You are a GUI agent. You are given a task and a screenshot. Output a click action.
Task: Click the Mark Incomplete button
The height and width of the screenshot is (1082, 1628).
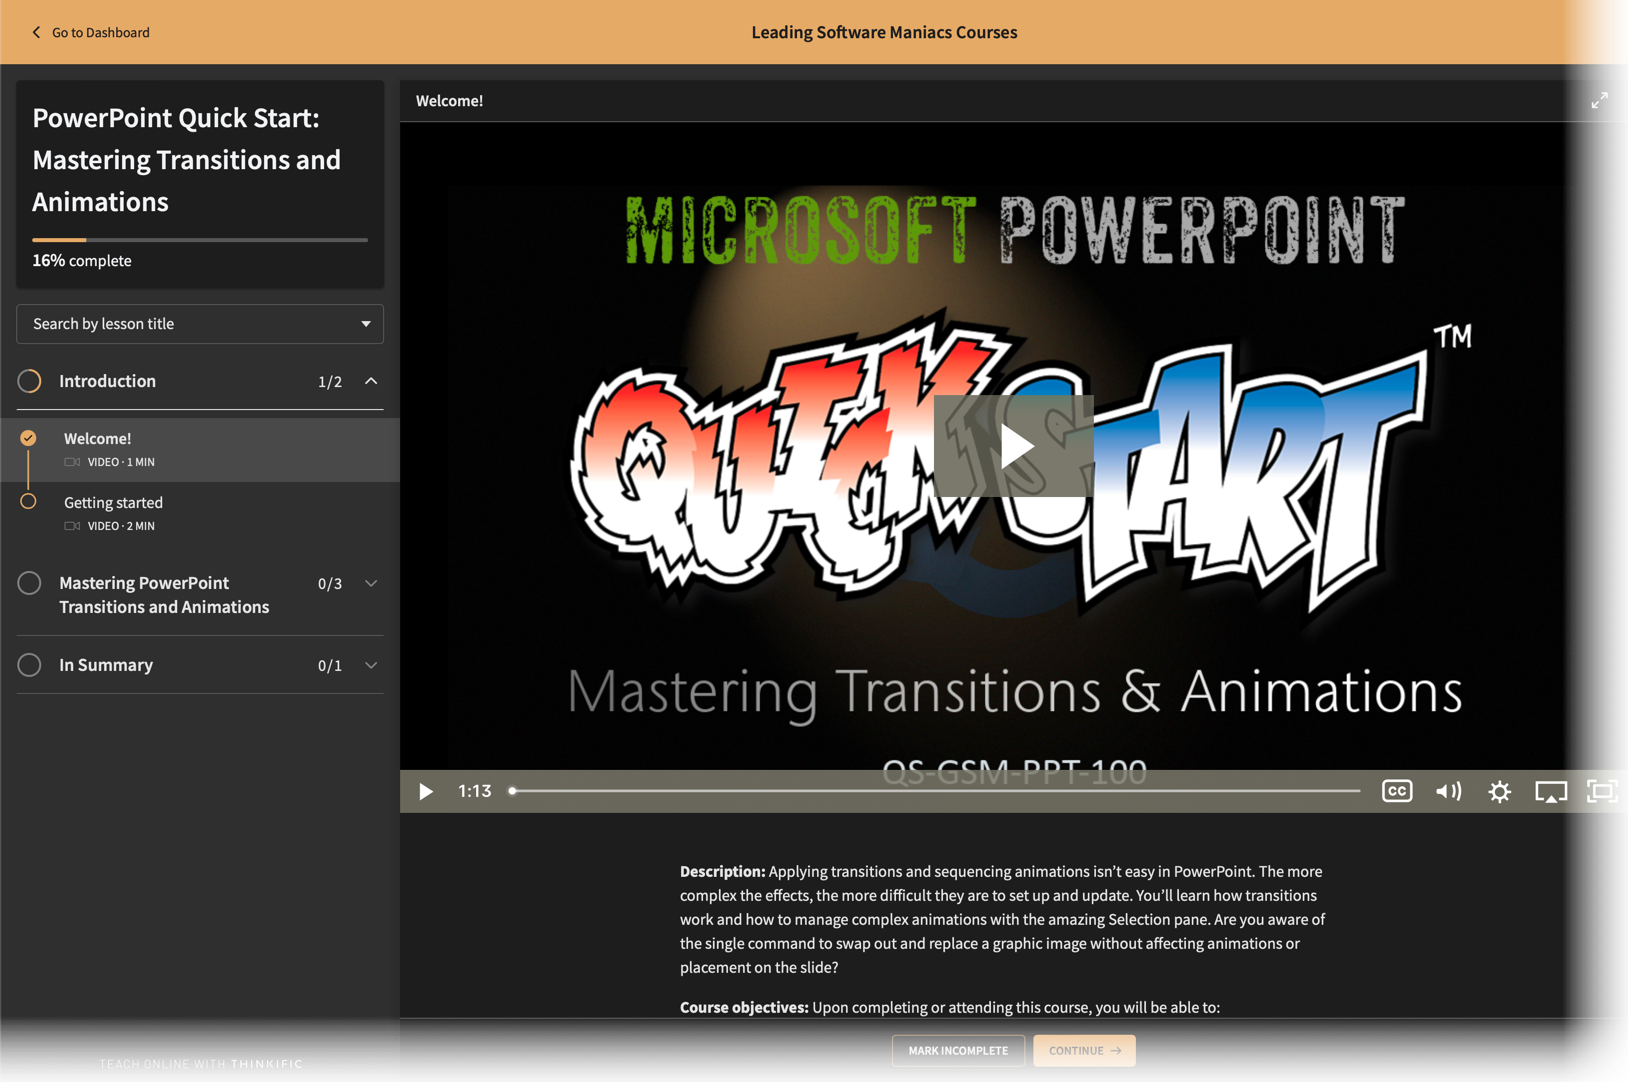coord(957,1050)
